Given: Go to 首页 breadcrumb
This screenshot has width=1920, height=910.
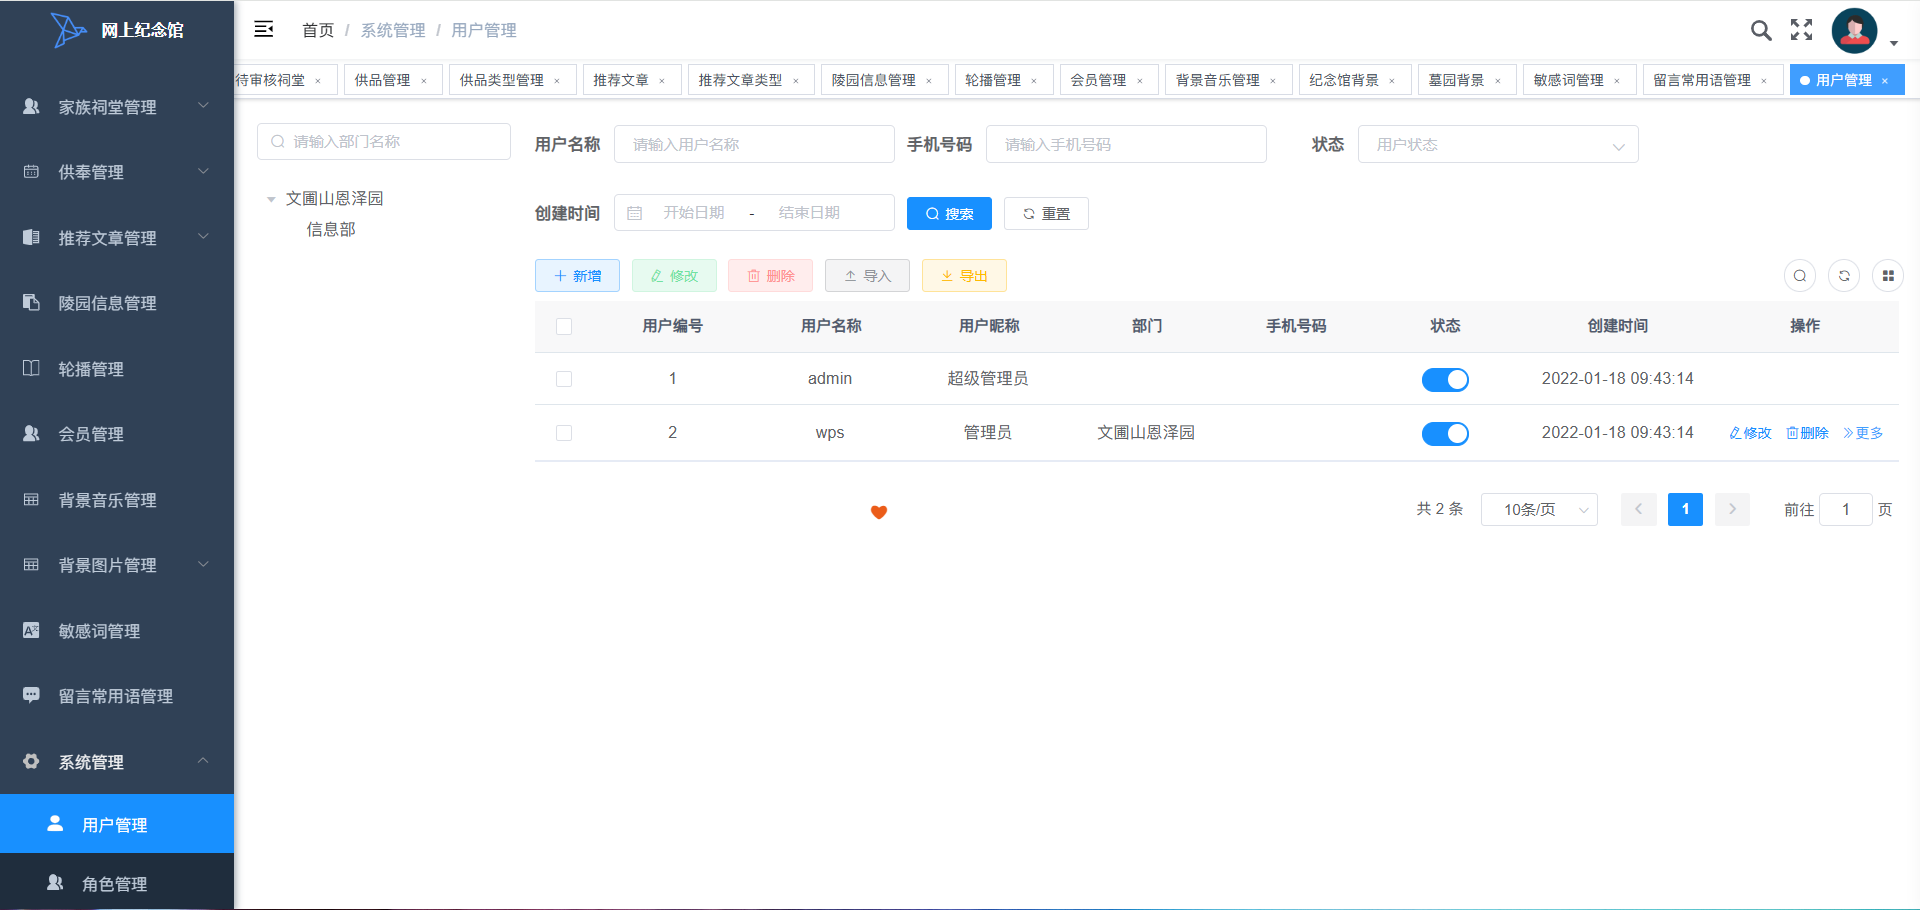Looking at the screenshot, I should 318,30.
